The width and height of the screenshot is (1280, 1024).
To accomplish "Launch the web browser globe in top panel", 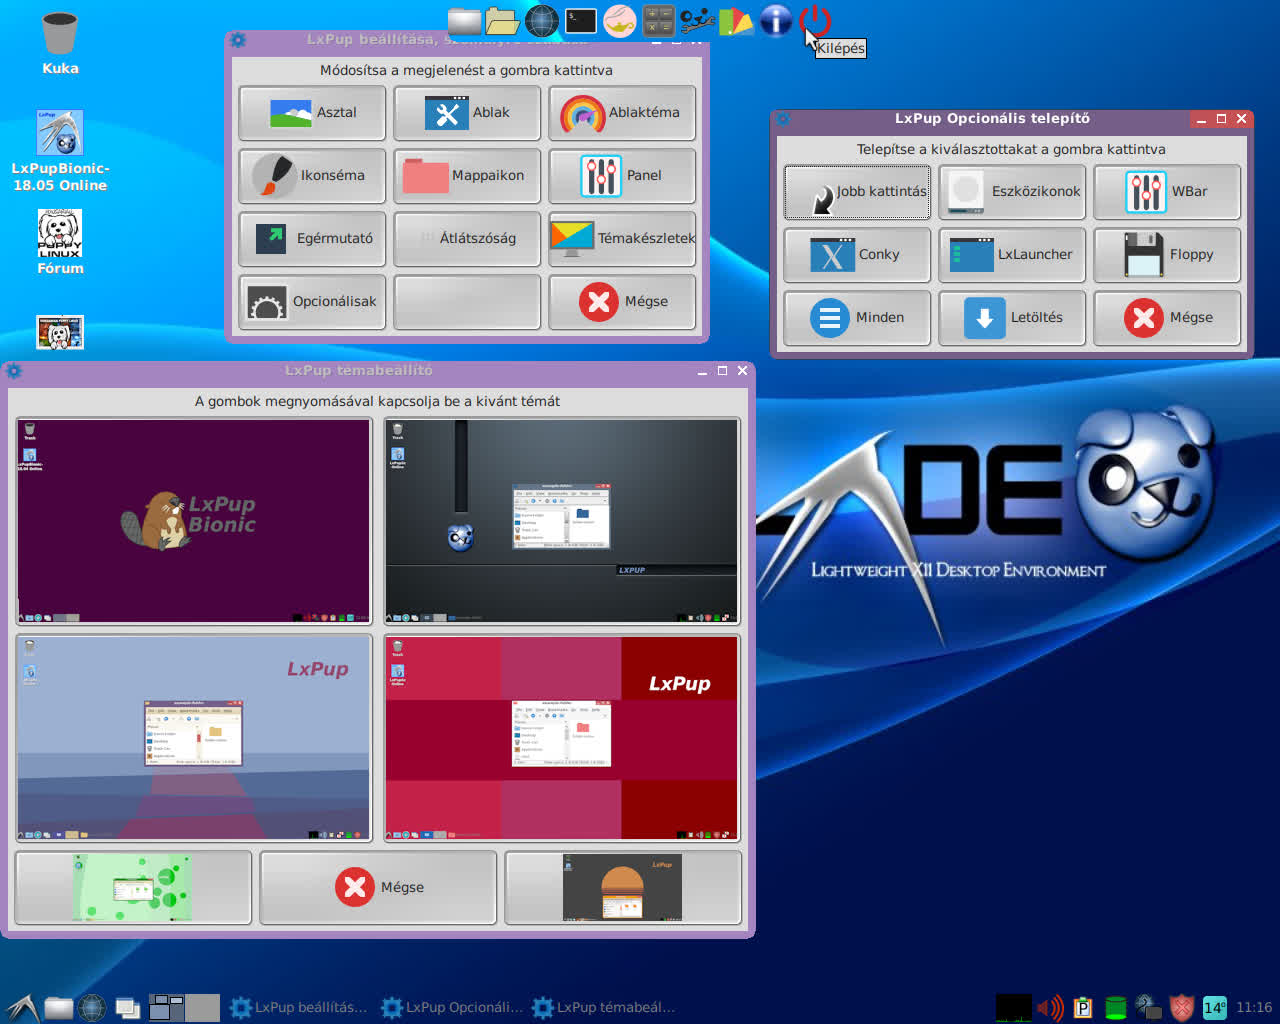I will [x=542, y=21].
